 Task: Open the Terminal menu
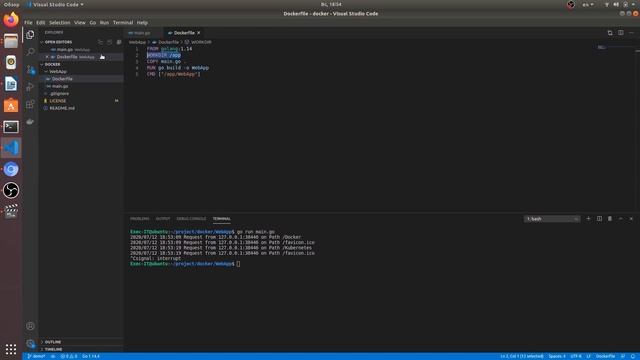(123, 22)
